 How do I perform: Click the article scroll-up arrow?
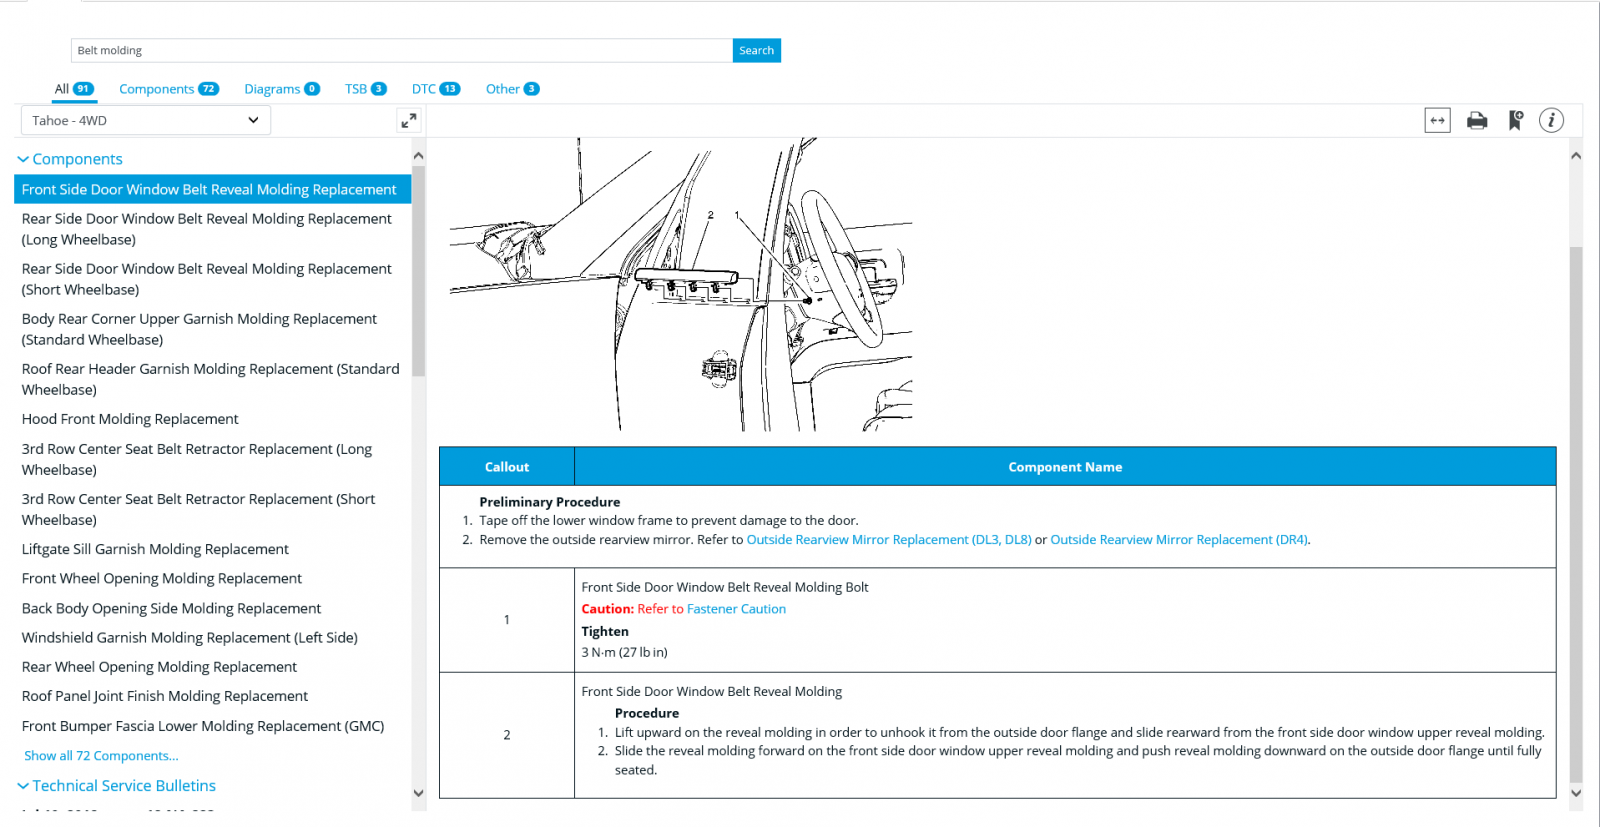point(1576,156)
